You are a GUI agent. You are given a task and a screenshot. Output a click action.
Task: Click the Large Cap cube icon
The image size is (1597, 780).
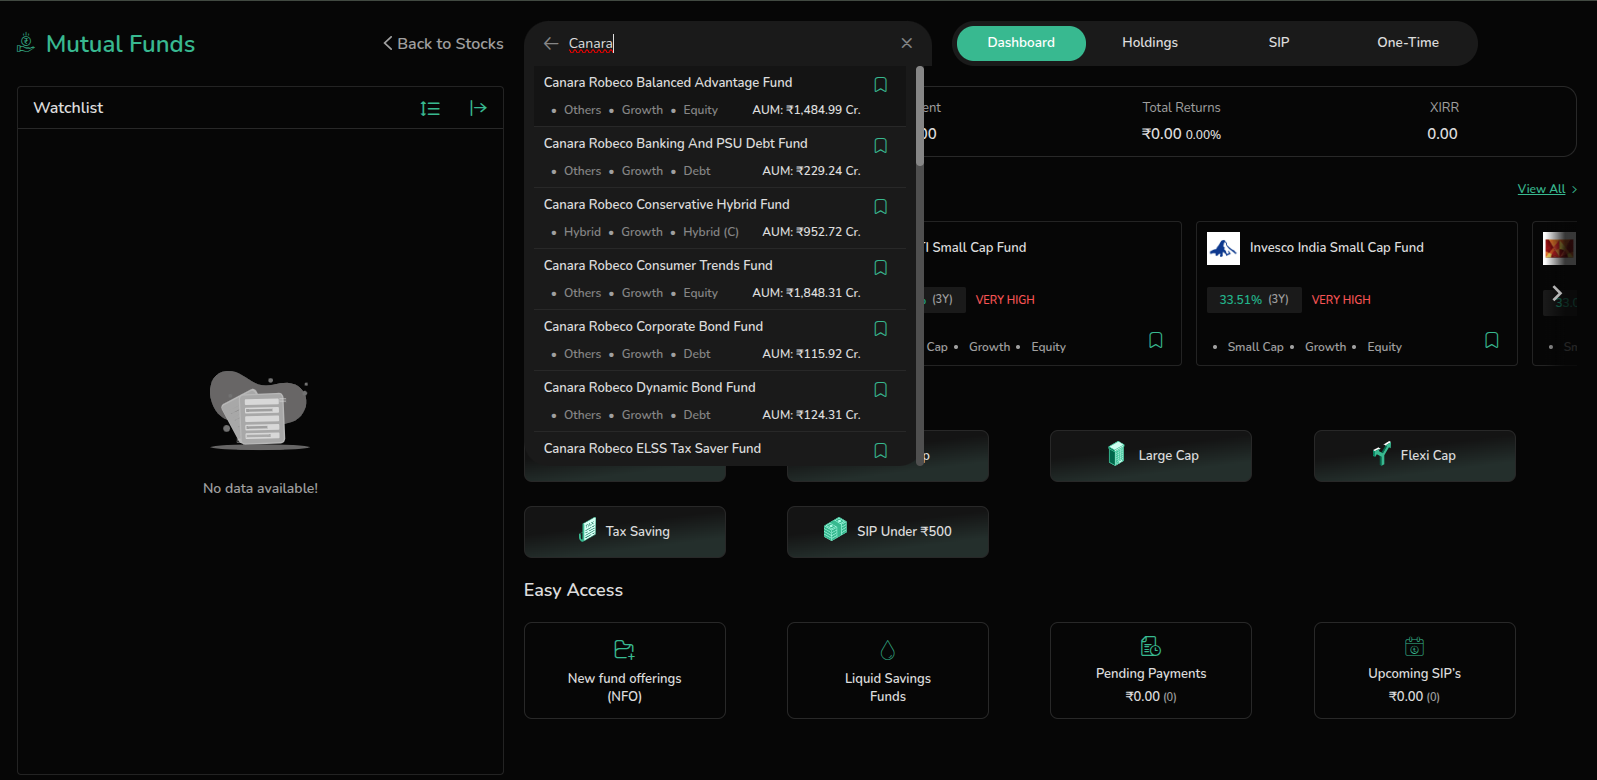point(1116,454)
